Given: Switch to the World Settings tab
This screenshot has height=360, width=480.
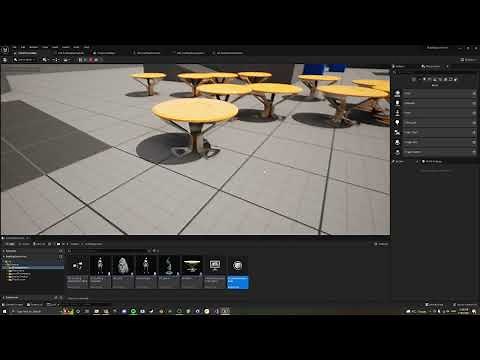Looking at the screenshot, I should [432, 161].
